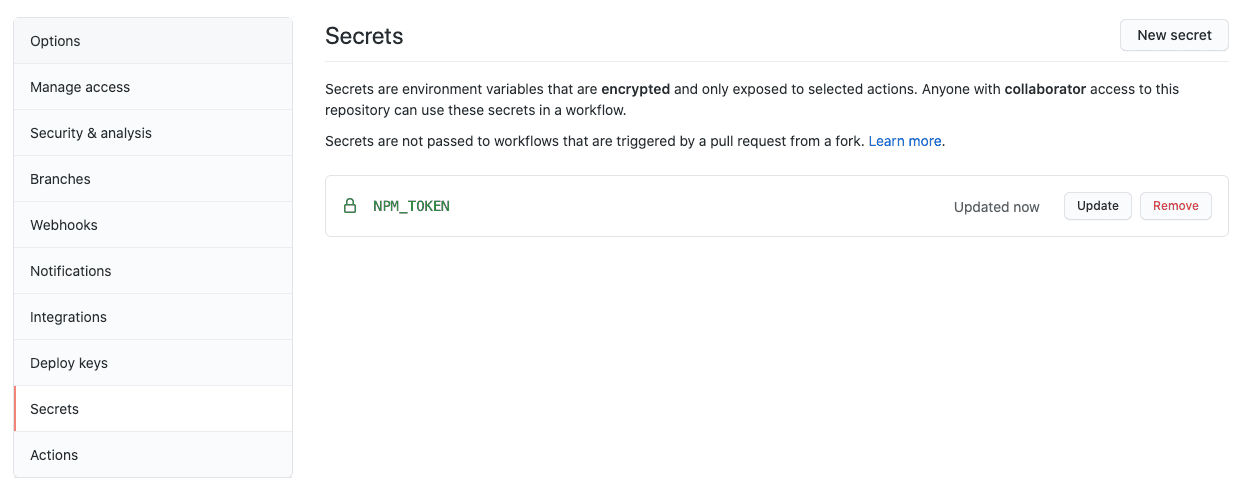1243x491 pixels.
Task: Select Branches from the settings sidebar
Action: 153,179
